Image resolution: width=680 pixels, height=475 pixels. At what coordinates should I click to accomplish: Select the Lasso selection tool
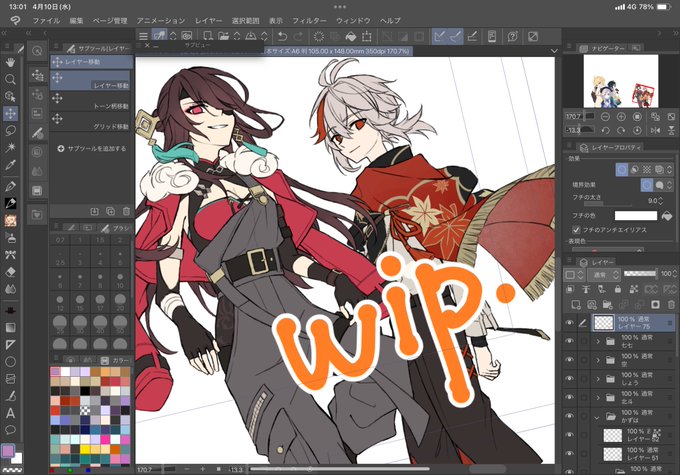point(10,131)
